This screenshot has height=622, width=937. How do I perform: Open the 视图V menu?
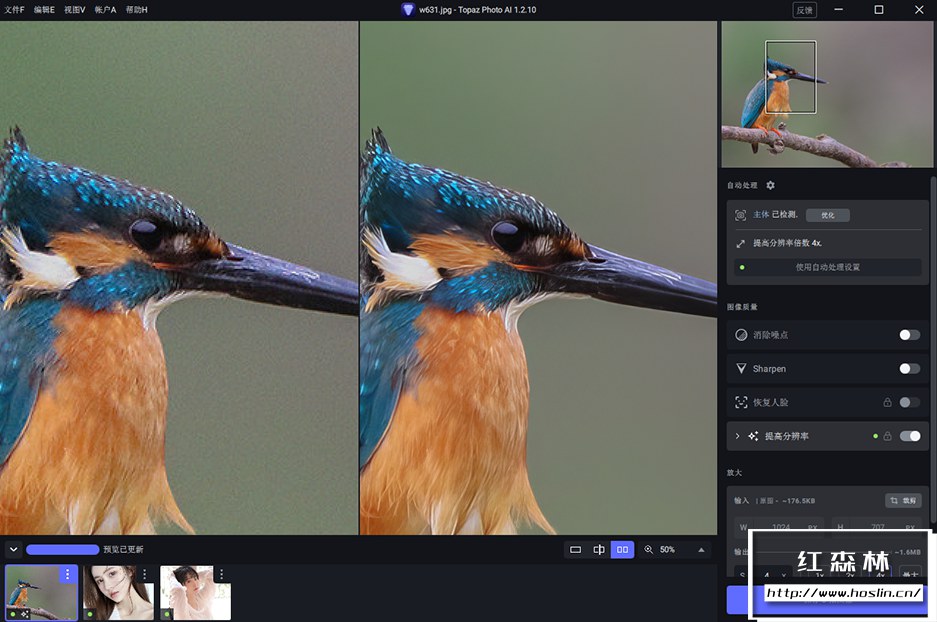[x=75, y=10]
